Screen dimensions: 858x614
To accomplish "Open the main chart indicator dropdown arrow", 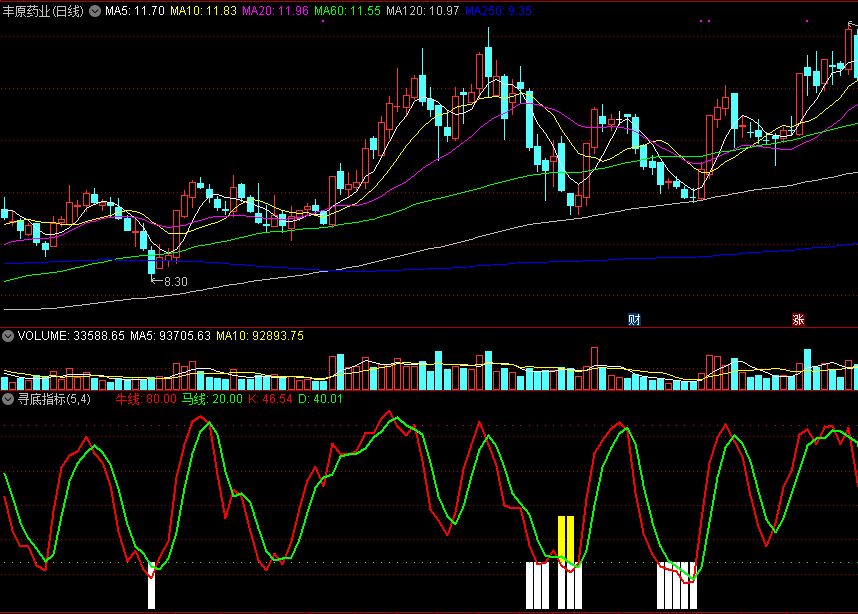I will (x=95, y=11).
